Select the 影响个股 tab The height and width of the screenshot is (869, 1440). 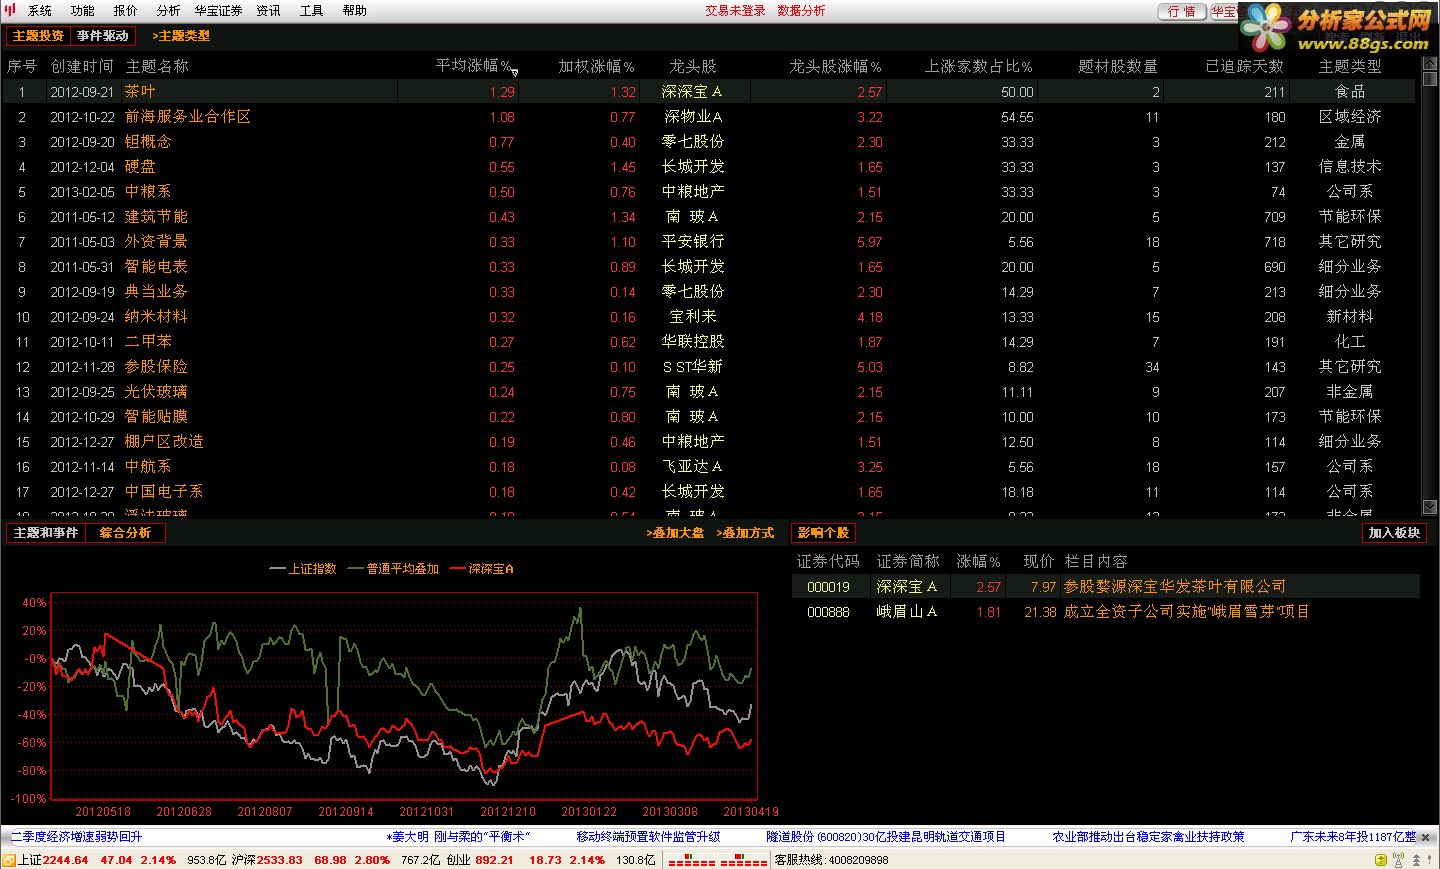[x=823, y=533]
